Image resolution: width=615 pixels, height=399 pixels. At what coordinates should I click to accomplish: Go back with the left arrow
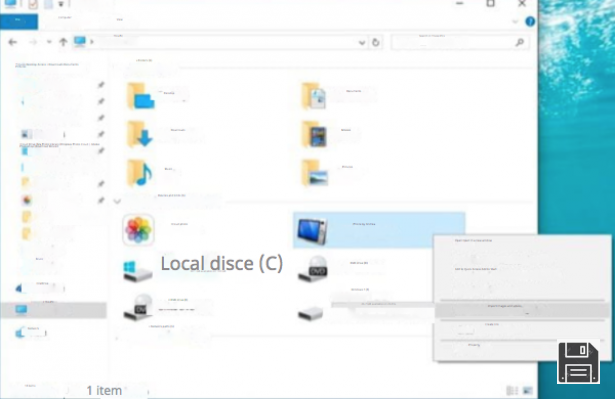[13, 42]
